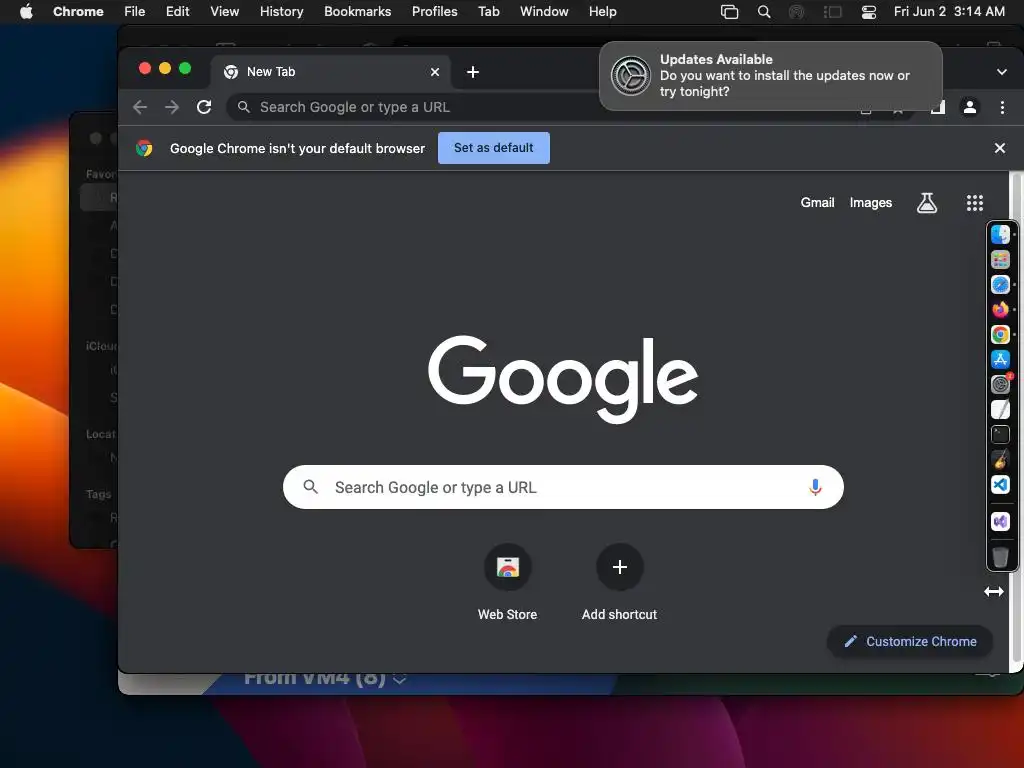The image size is (1024, 768).
Task: Open the Profiles menu
Action: coord(434,12)
